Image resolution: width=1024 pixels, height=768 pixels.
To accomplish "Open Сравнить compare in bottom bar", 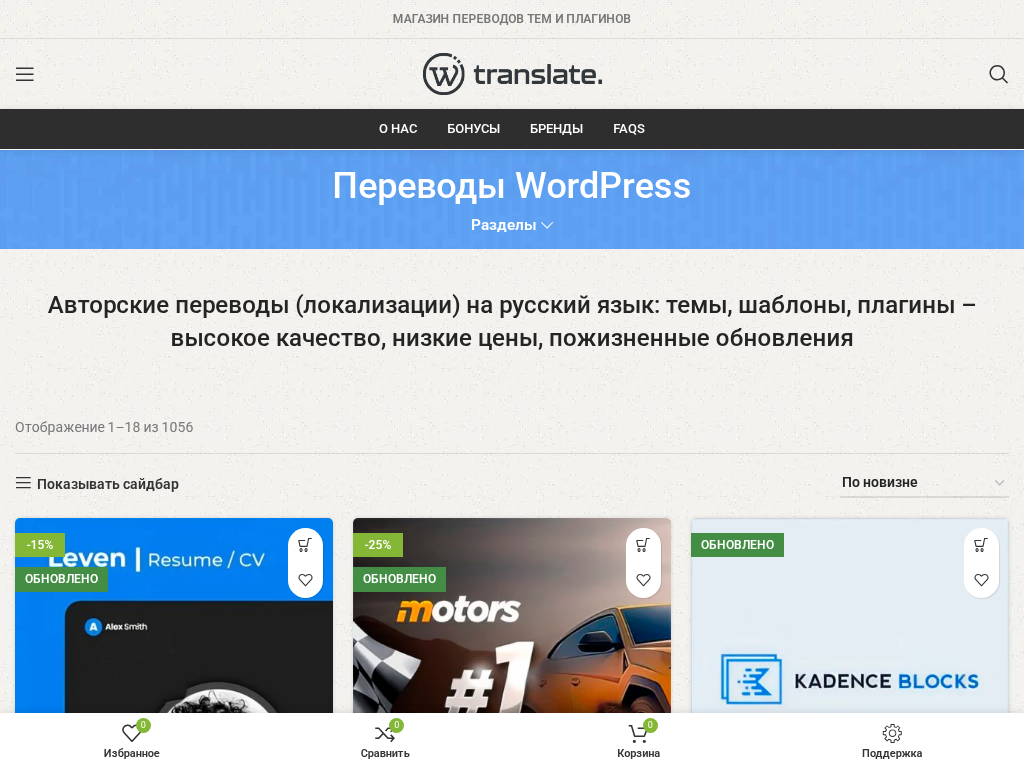I will coord(385,741).
